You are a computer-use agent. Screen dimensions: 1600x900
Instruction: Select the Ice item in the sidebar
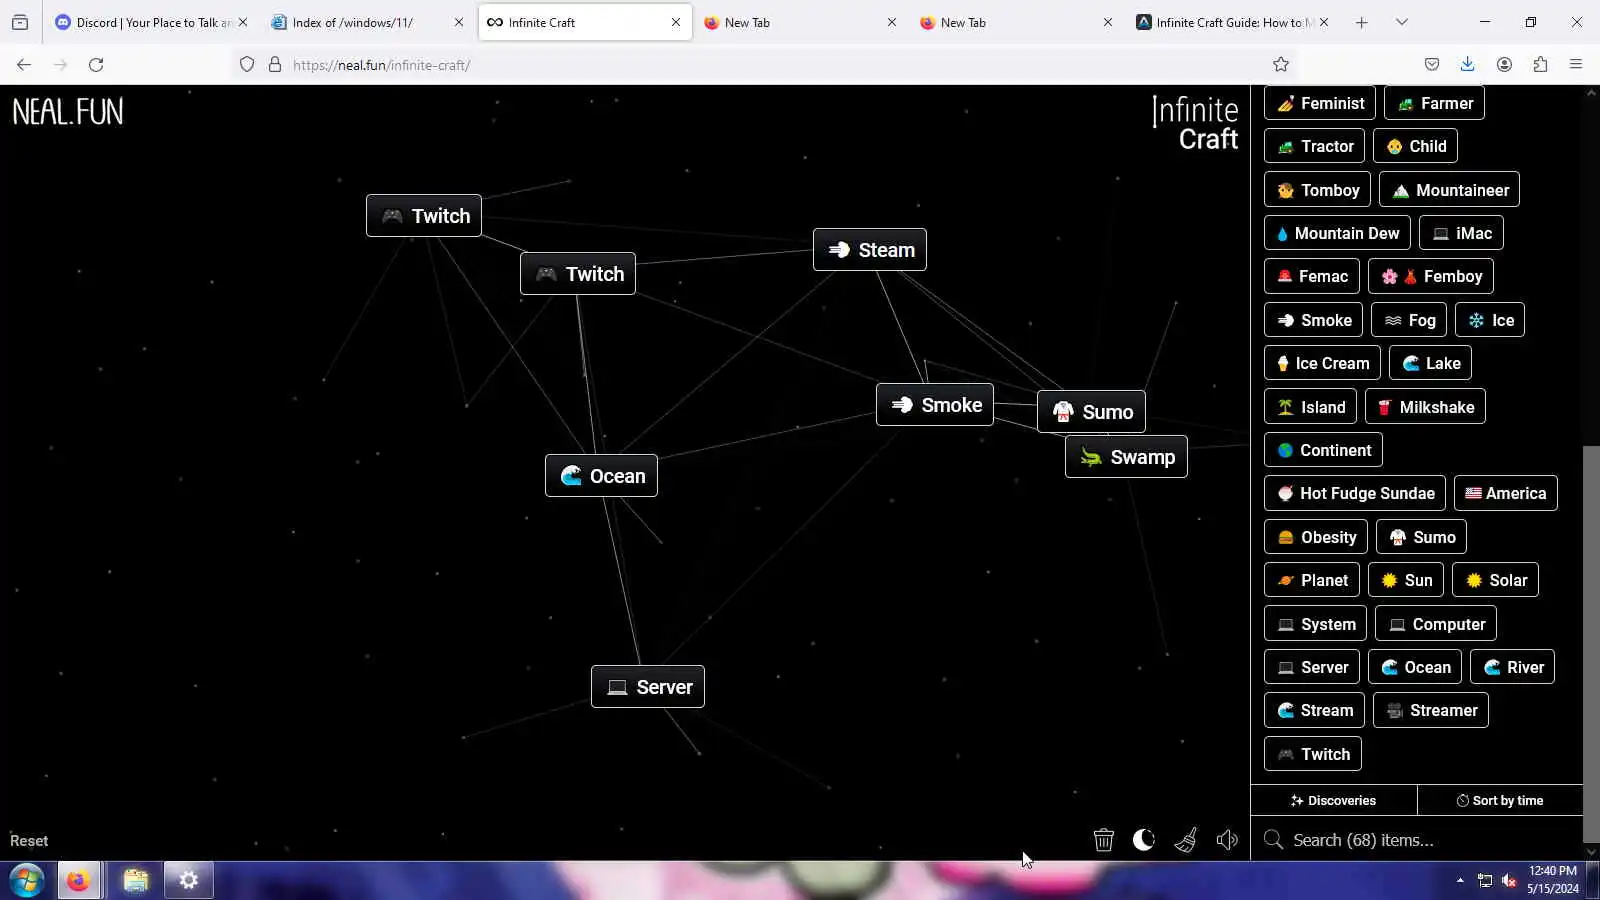[x=1490, y=320]
